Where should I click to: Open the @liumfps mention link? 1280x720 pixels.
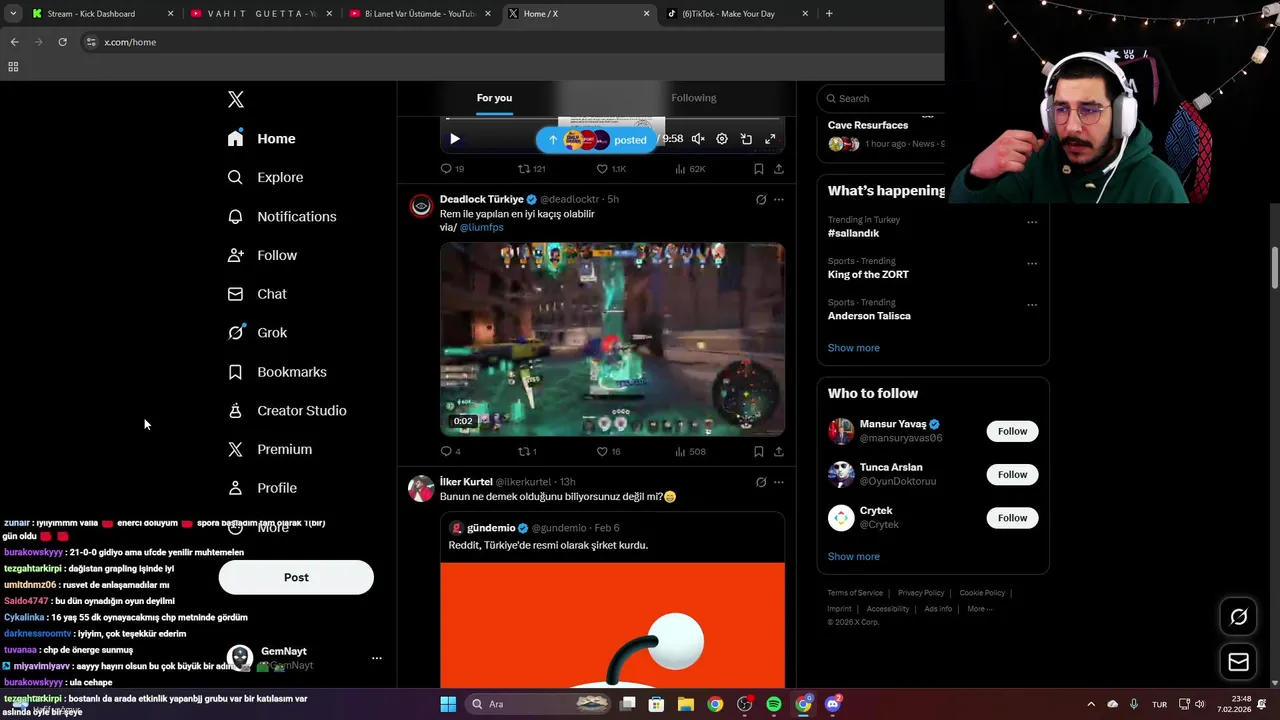pyautogui.click(x=482, y=227)
